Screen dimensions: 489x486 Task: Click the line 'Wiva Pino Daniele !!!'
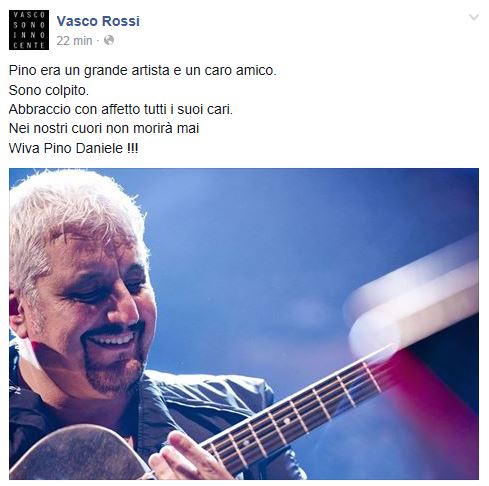click(73, 148)
